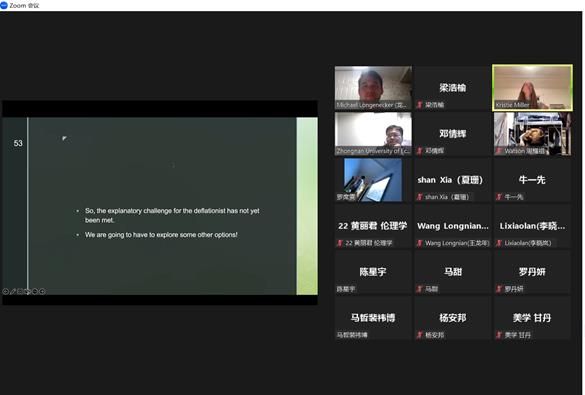Click the shared slide numbered 53
Image resolution: width=585 pixels, height=395 pixels.
(x=160, y=206)
